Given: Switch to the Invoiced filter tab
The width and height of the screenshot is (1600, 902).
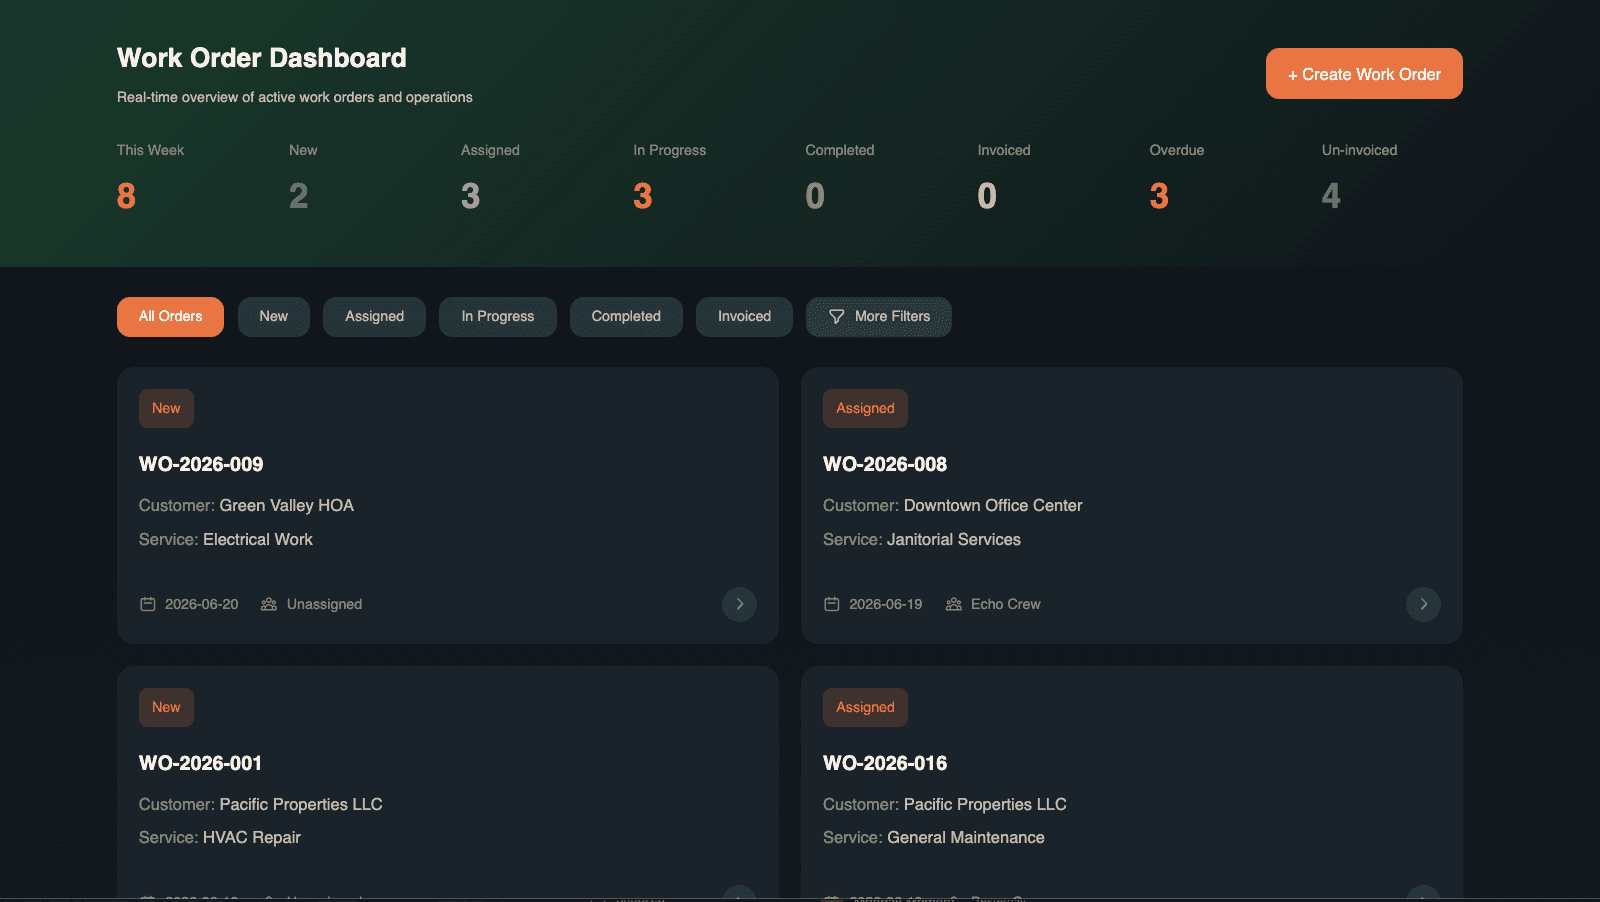Looking at the screenshot, I should 745,317.
